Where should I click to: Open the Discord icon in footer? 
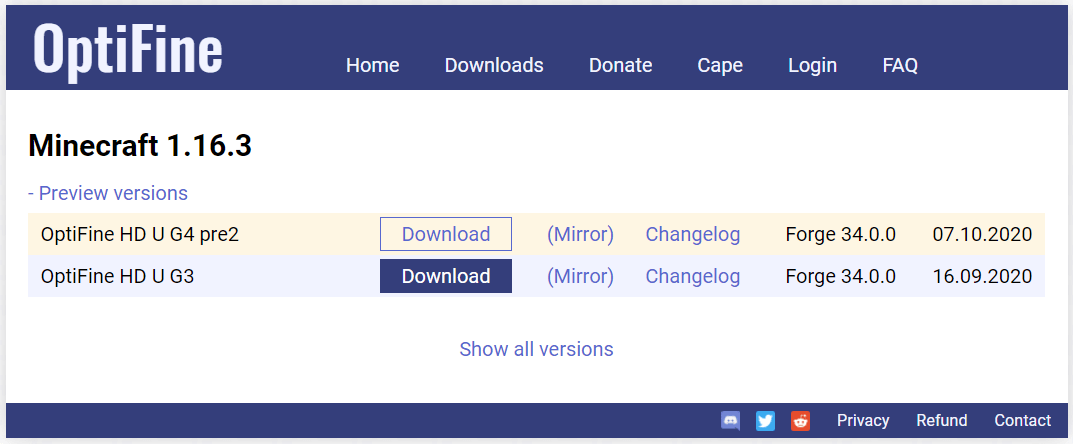(730, 421)
